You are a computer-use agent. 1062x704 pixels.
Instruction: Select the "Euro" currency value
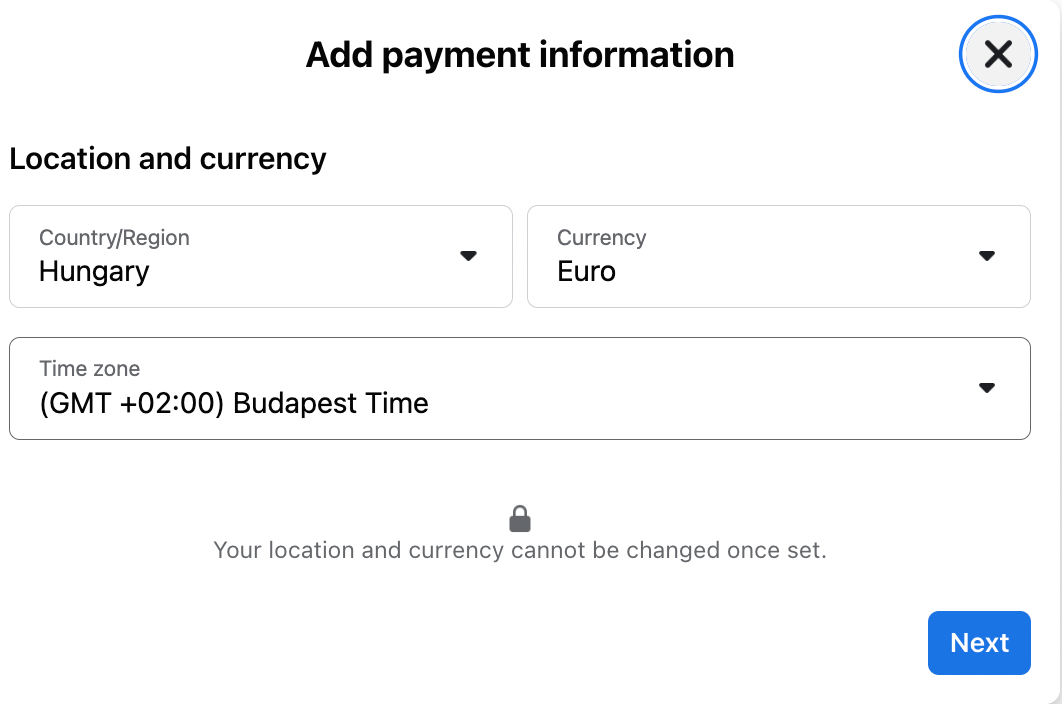click(x=586, y=272)
